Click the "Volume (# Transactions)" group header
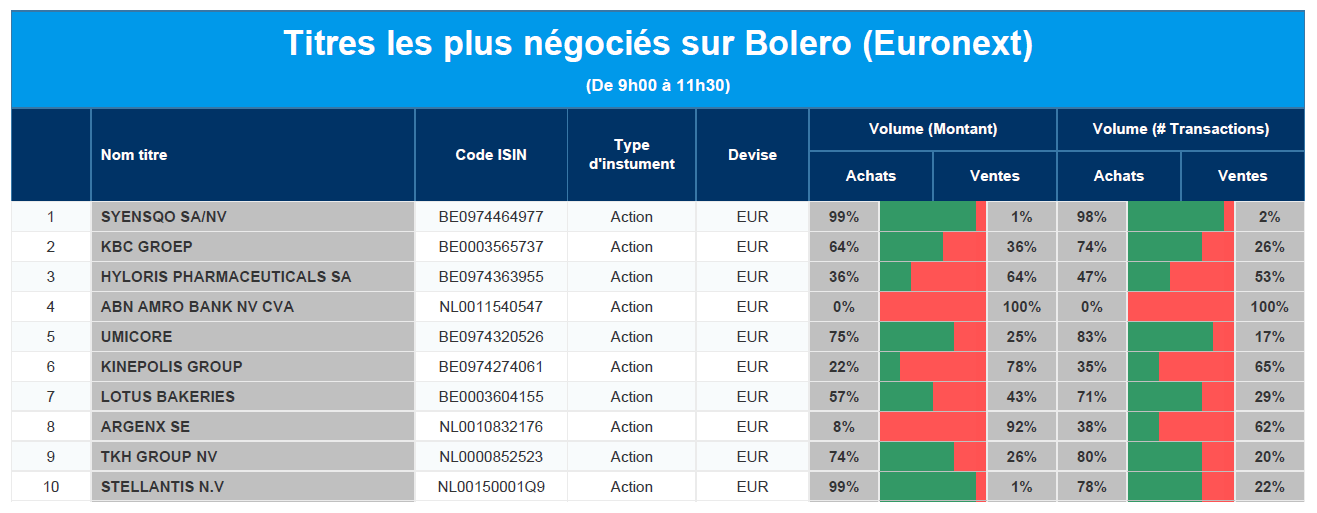This screenshot has height=513, width=1317. tap(1180, 129)
